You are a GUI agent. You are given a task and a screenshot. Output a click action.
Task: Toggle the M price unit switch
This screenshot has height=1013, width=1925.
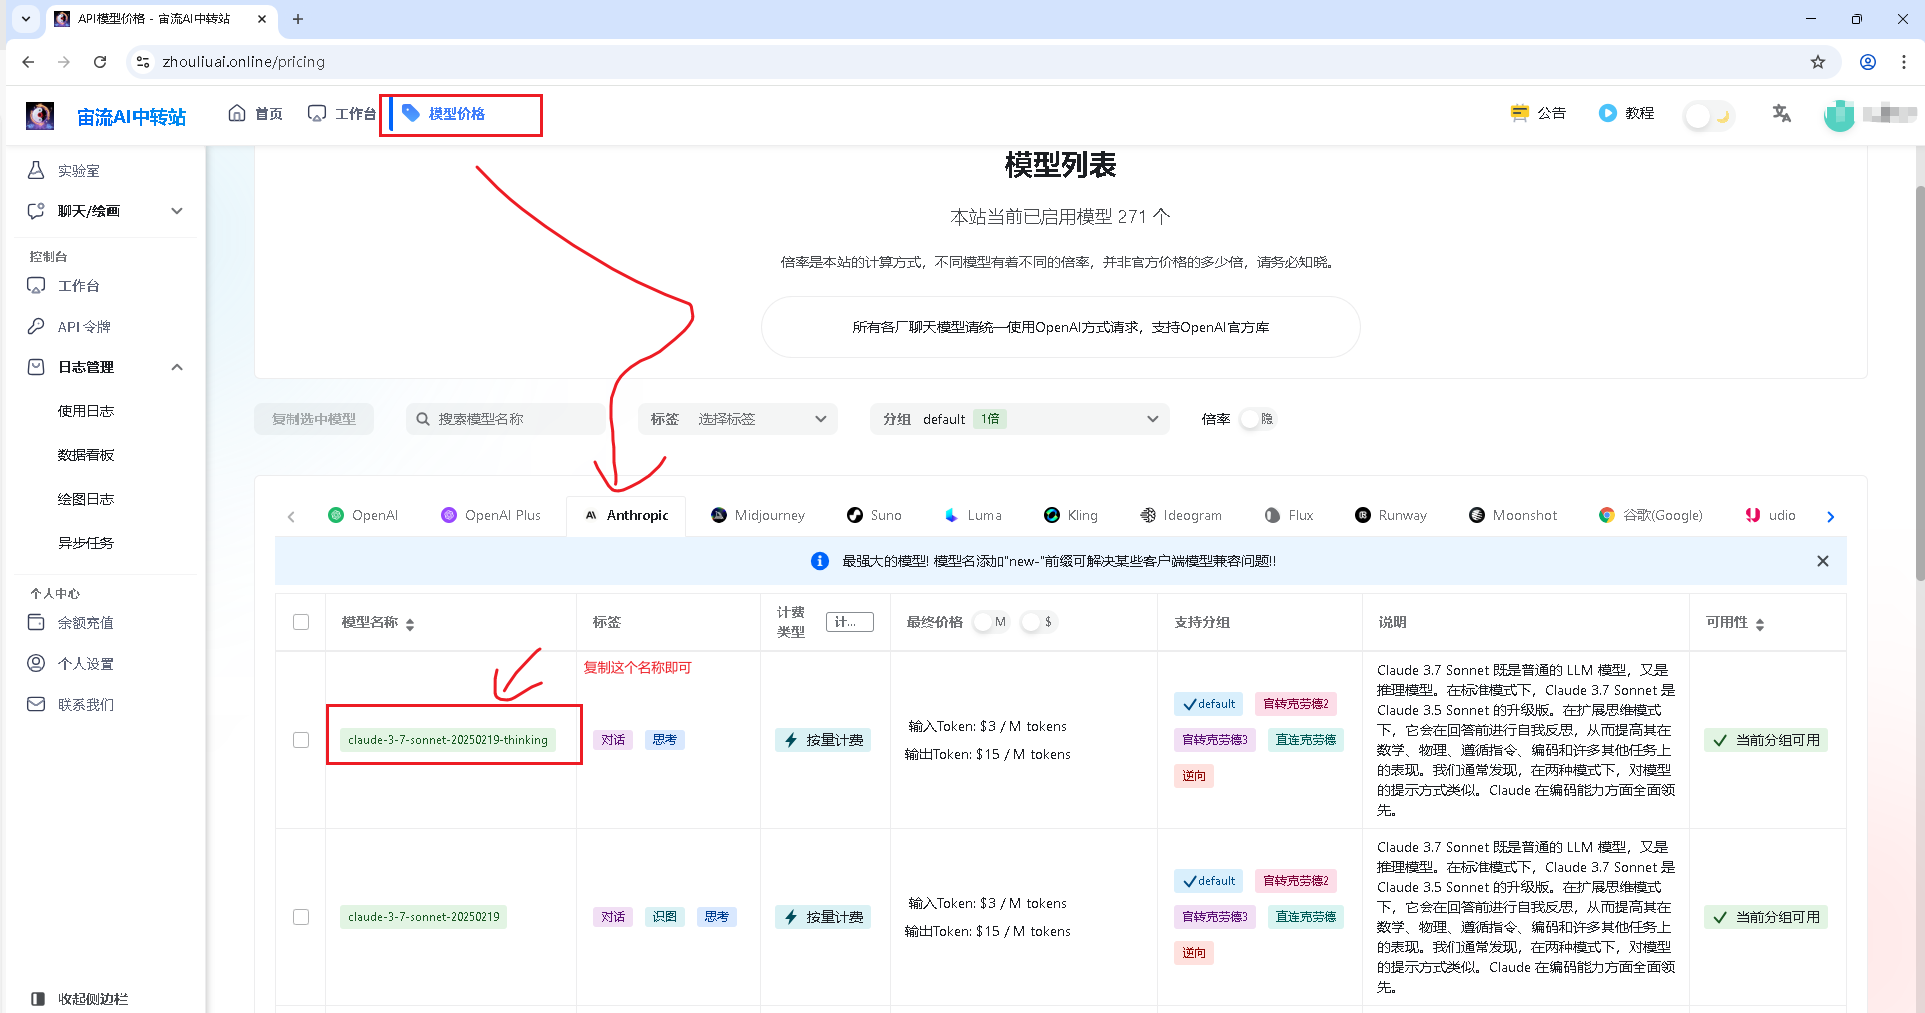coord(991,622)
